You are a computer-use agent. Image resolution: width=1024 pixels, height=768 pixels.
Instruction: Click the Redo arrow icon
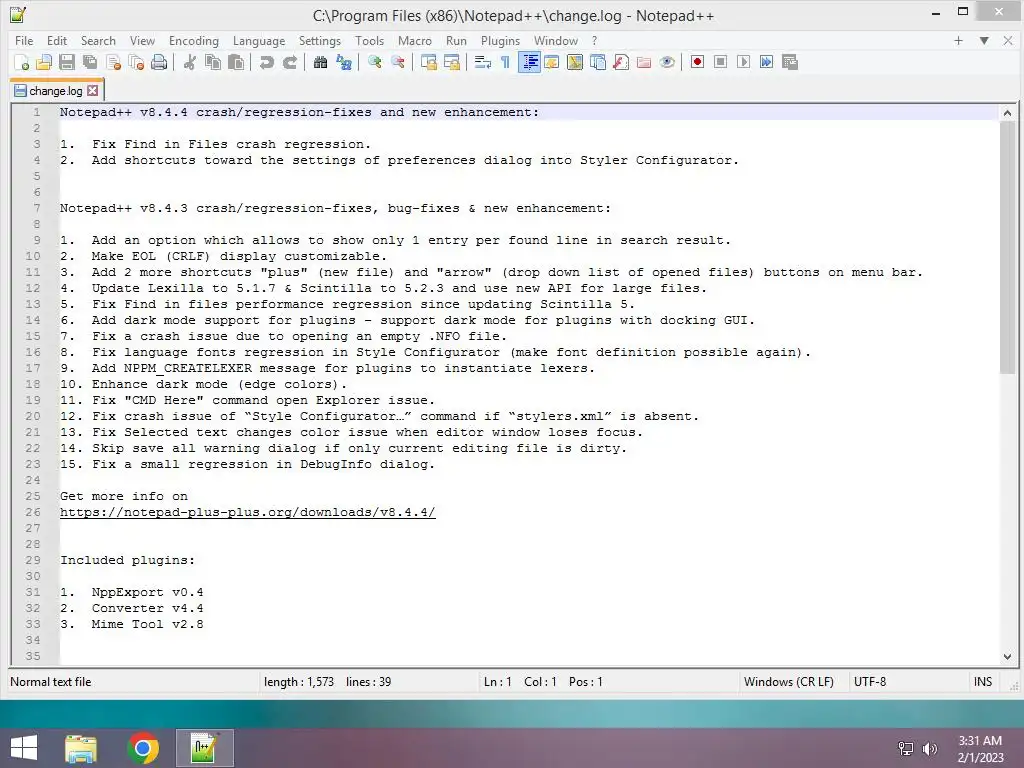pyautogui.click(x=289, y=62)
